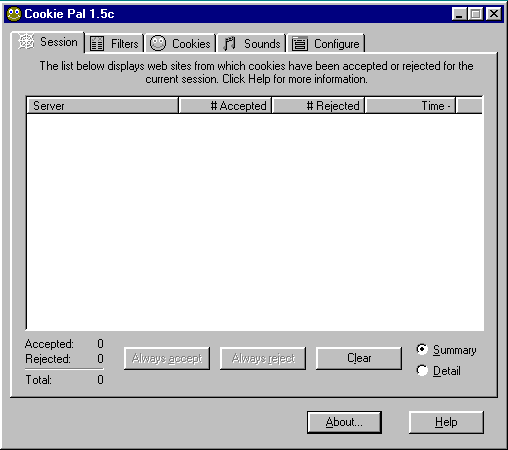508x450 pixels.
Task: Click the Accepted: count label
Action: coord(49,344)
